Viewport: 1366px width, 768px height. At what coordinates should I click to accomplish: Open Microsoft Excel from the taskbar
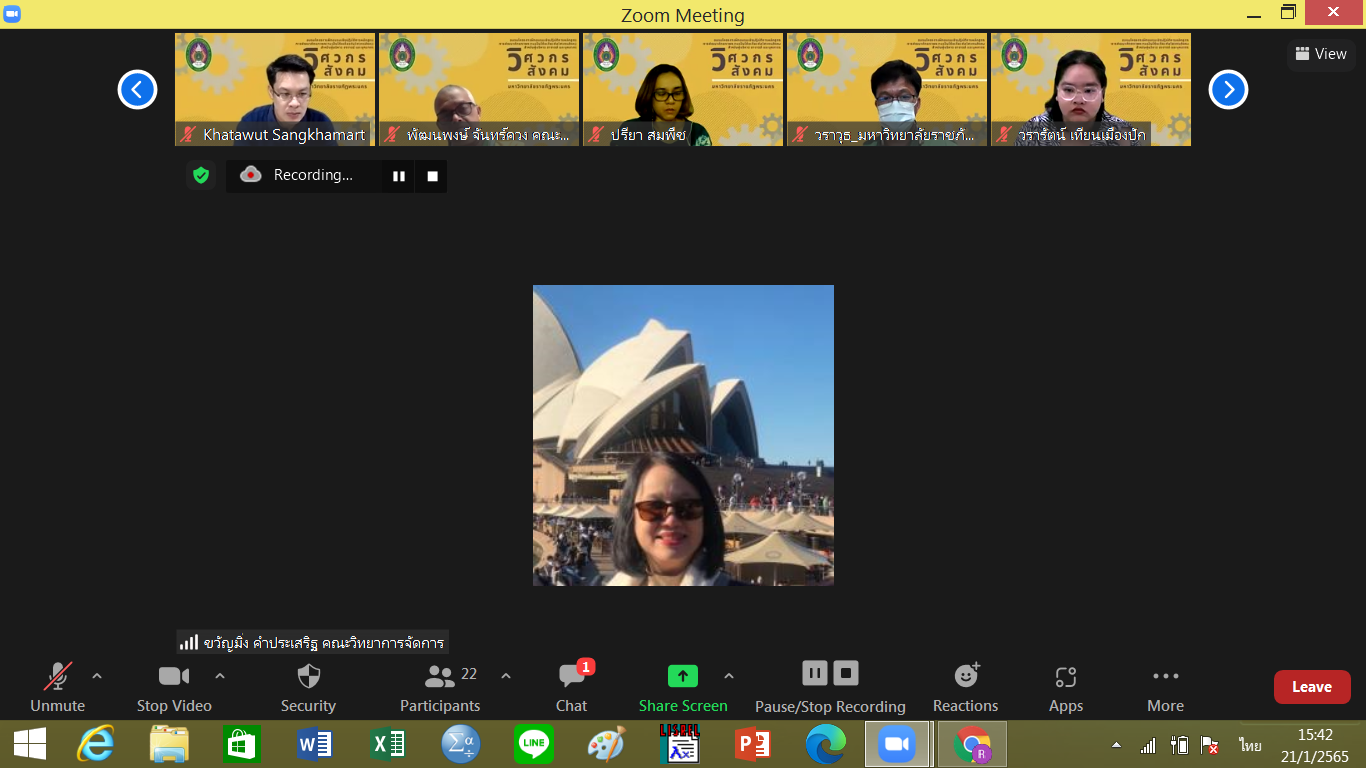click(388, 744)
